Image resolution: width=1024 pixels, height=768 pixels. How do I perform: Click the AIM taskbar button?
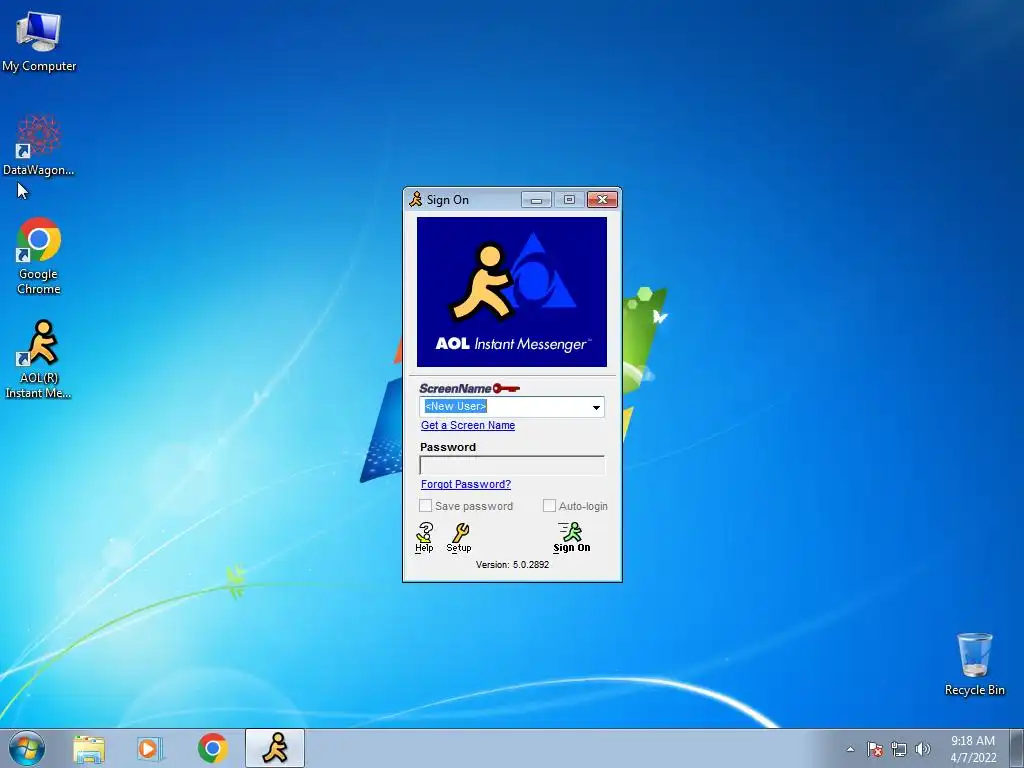click(x=275, y=748)
